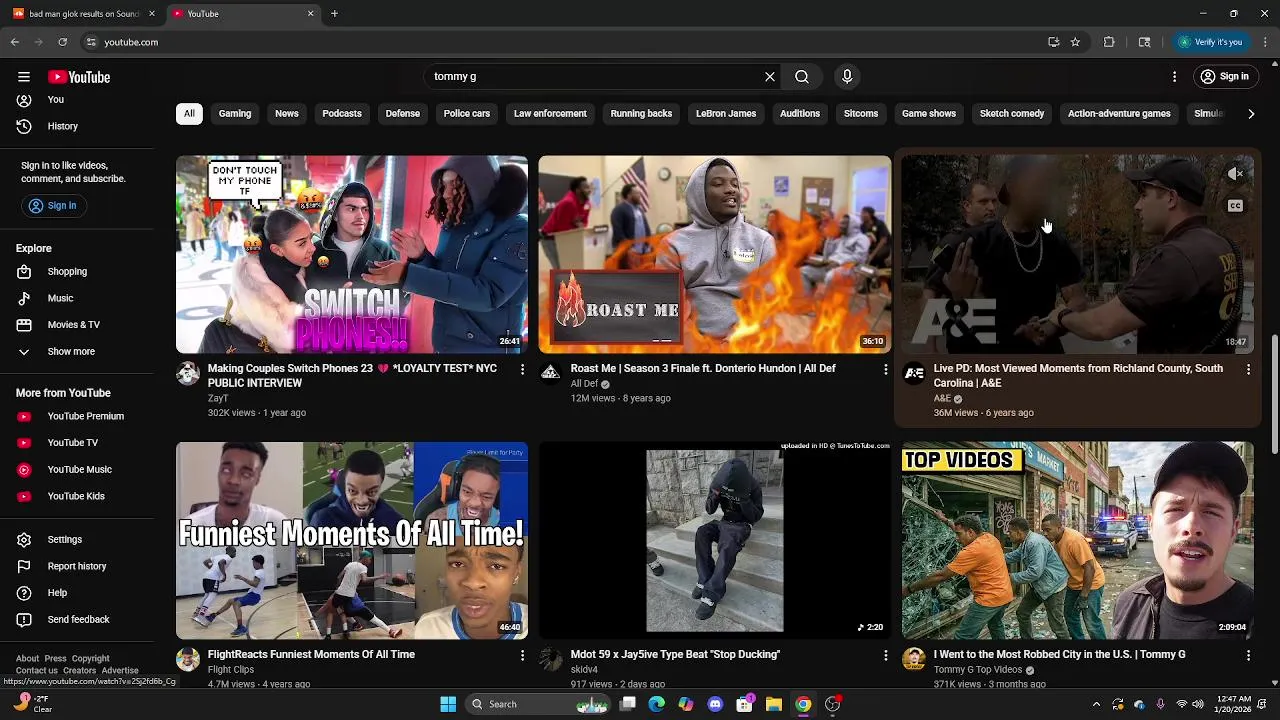Click the YouTube logo home link

pyautogui.click(x=79, y=77)
